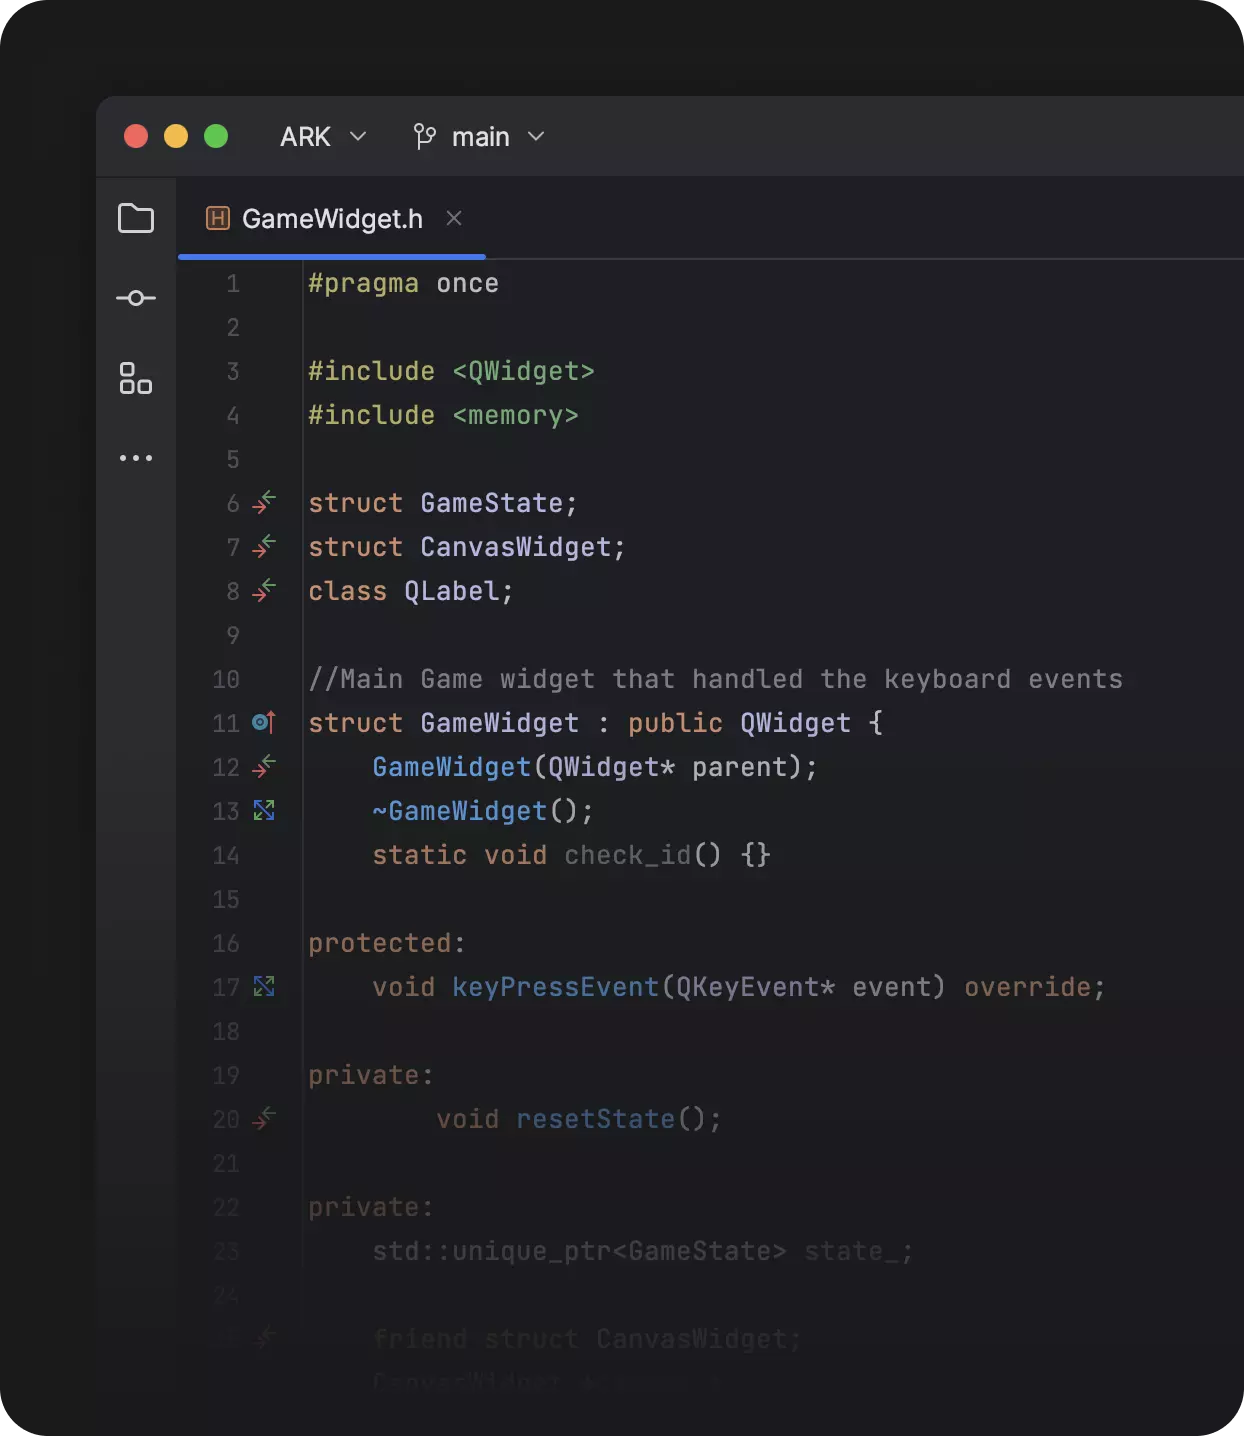Click the gutter icon on line 12

(x=264, y=766)
